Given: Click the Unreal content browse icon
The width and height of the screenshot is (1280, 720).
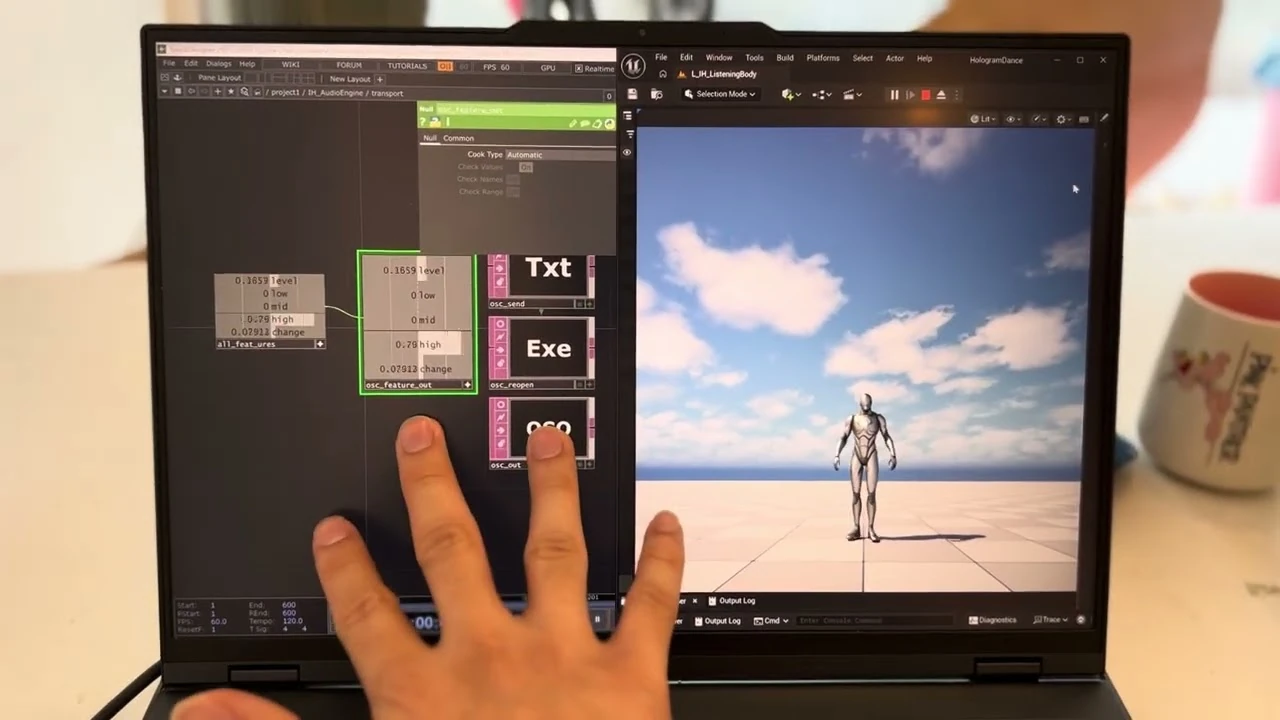Looking at the screenshot, I should [x=657, y=94].
